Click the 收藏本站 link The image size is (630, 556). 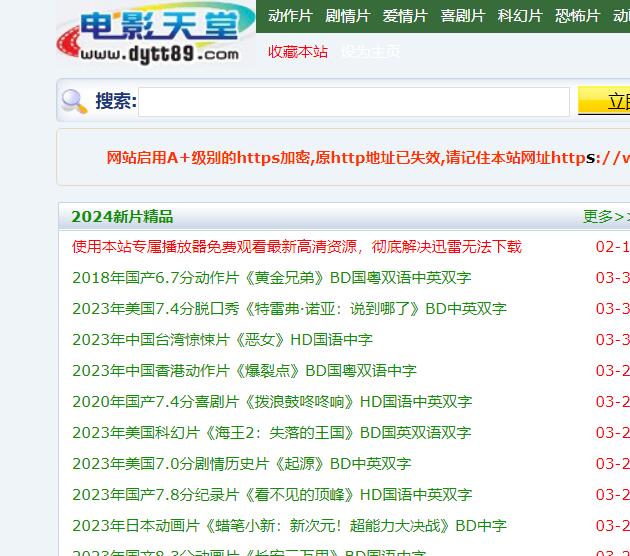[298, 52]
